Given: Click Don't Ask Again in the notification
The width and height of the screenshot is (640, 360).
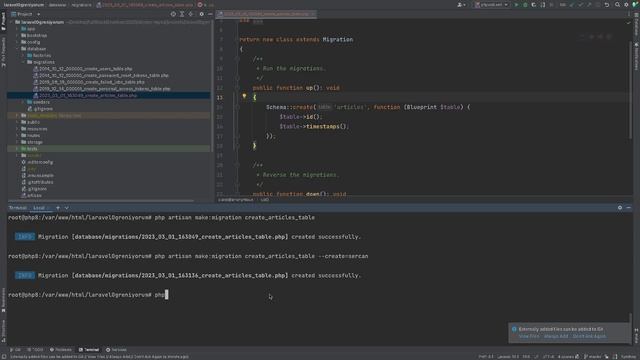Looking at the screenshot, I should tap(589, 336).
